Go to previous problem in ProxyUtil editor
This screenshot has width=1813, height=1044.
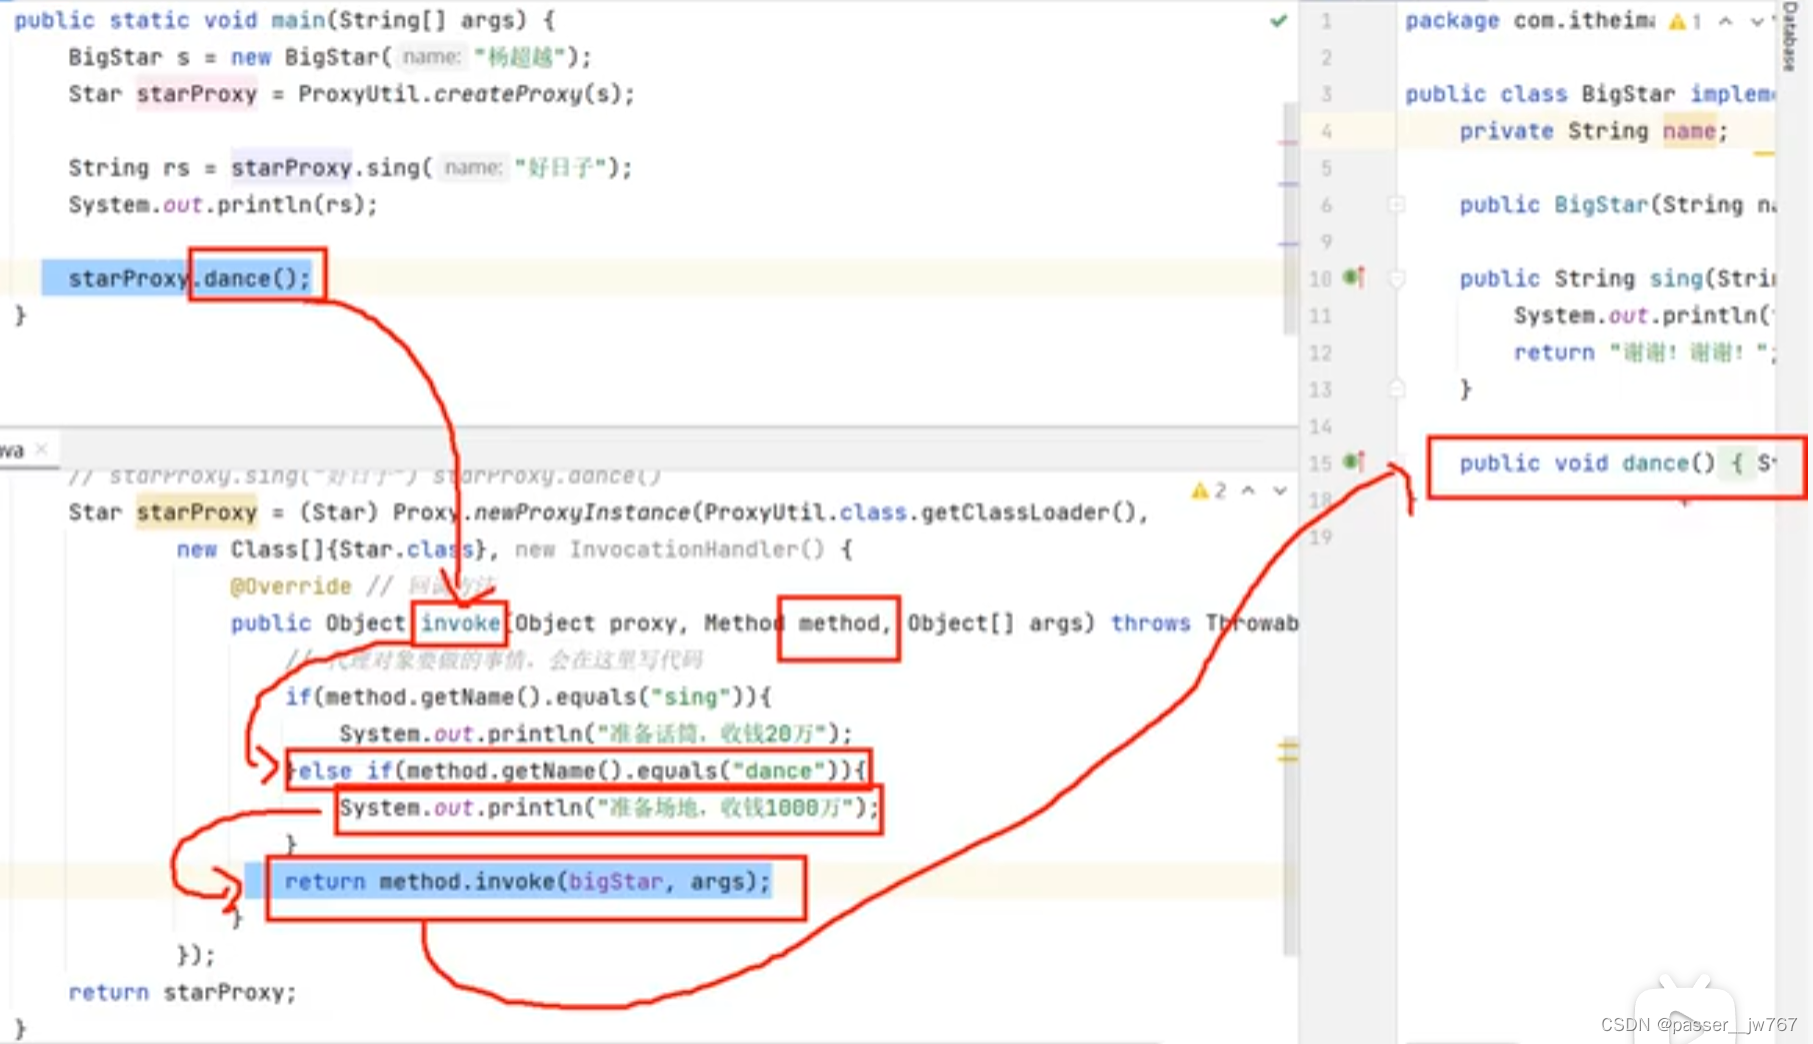[1248, 491]
